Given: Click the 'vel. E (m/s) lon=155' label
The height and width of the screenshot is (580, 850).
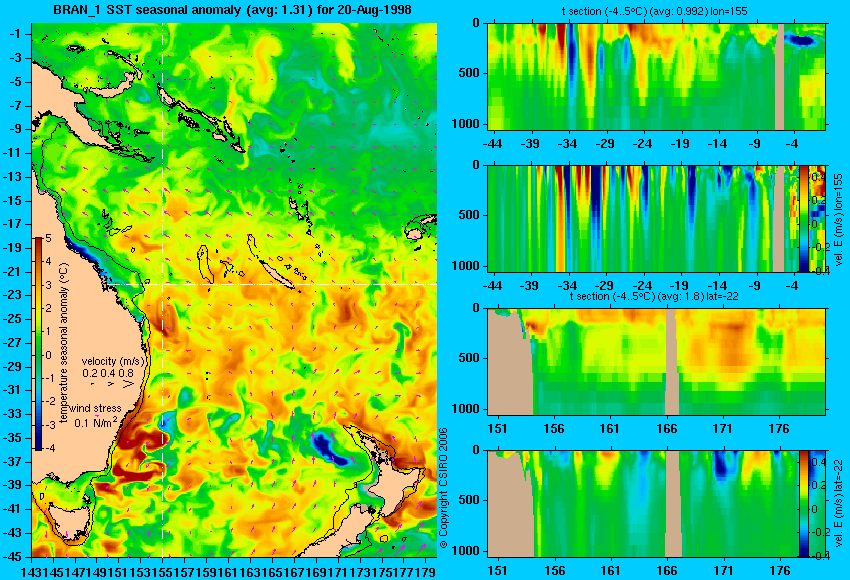Looking at the screenshot, I should point(838,220).
